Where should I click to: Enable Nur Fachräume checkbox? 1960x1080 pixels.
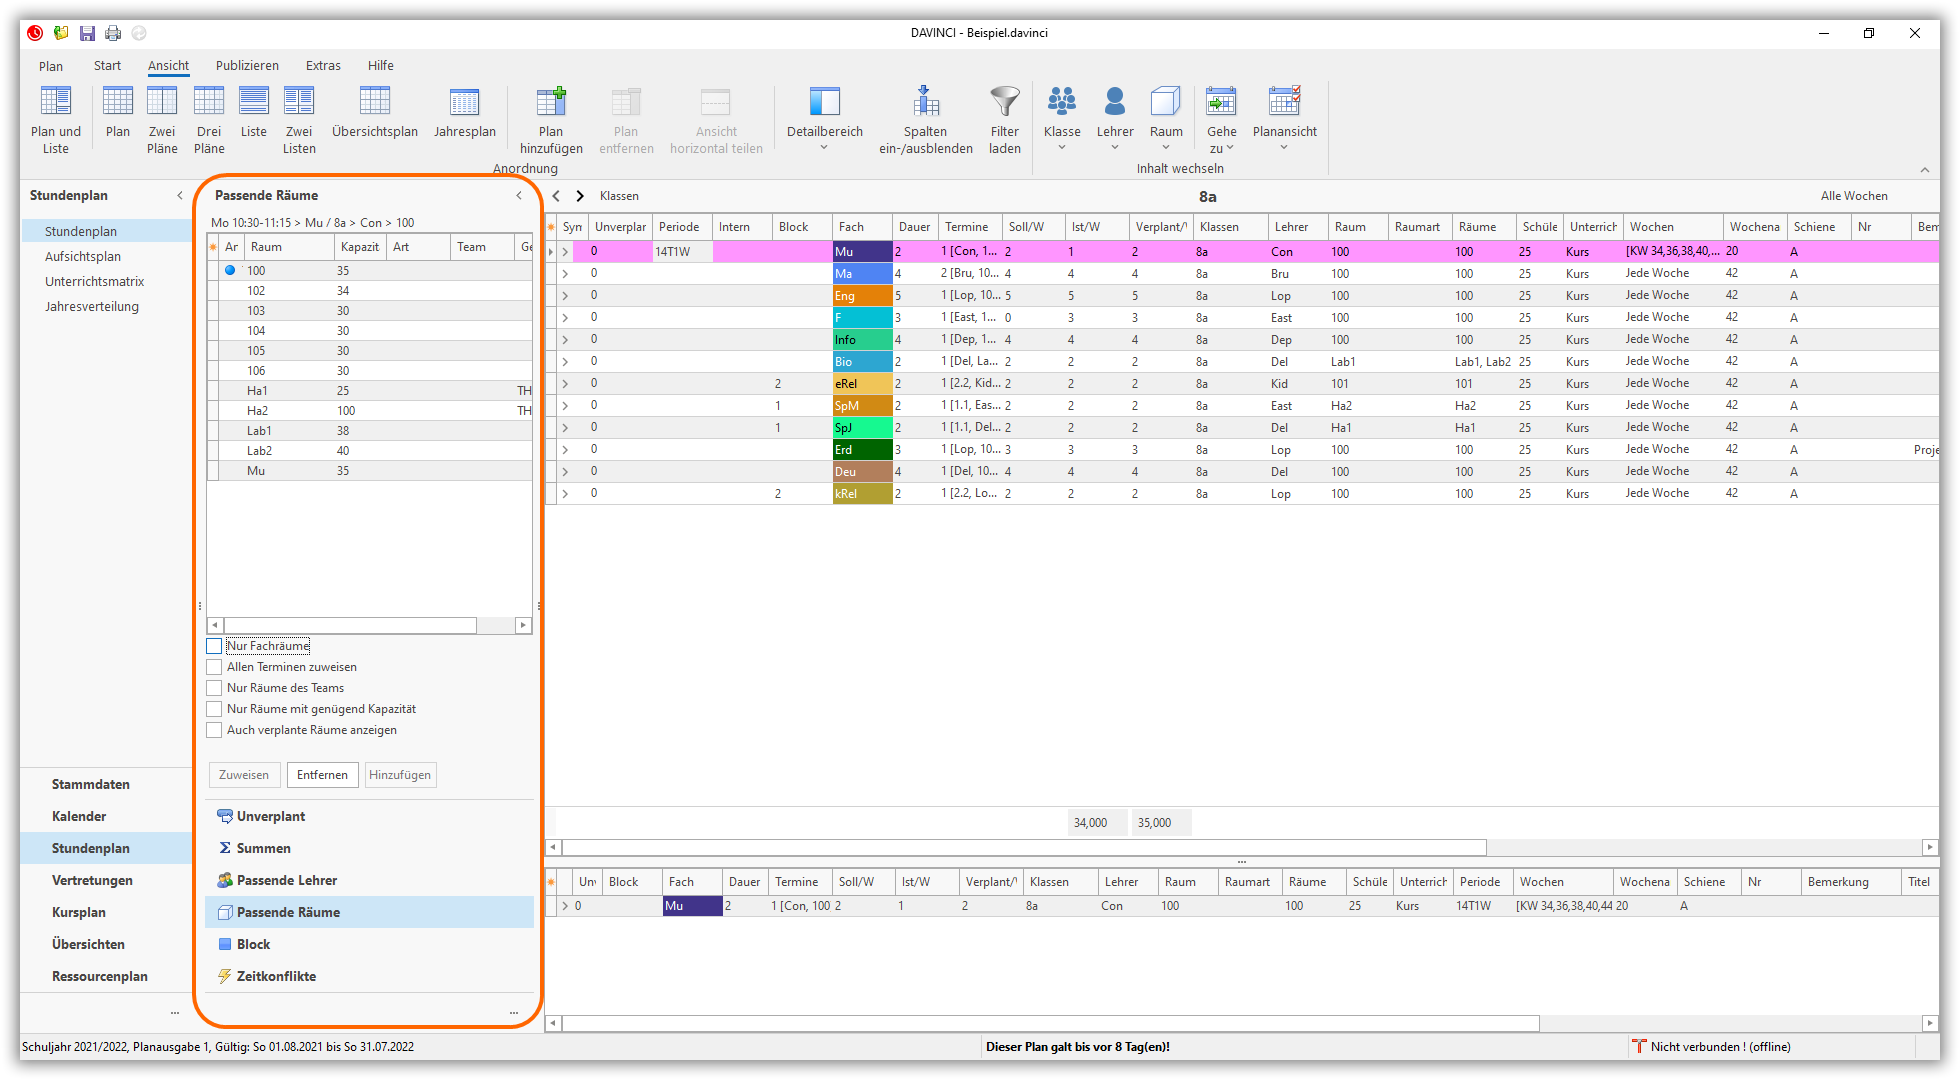click(214, 646)
